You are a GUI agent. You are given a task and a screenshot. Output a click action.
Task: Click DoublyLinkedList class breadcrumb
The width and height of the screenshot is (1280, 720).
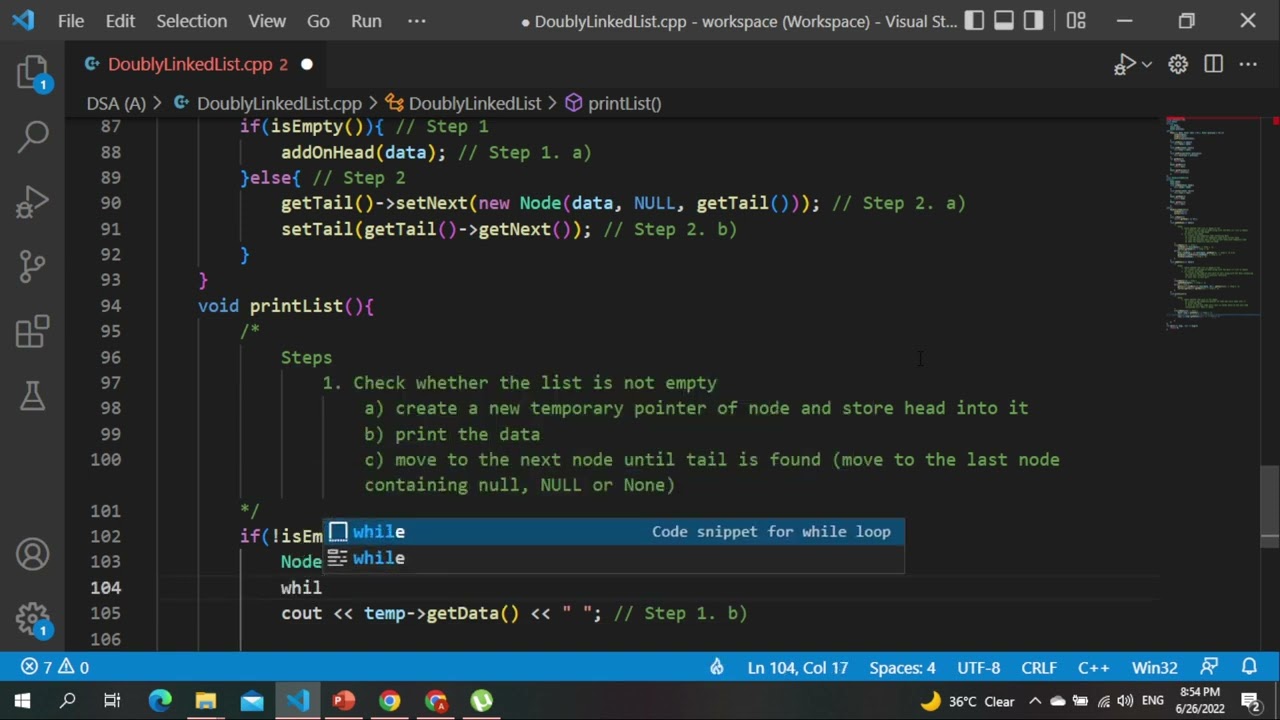tap(464, 103)
